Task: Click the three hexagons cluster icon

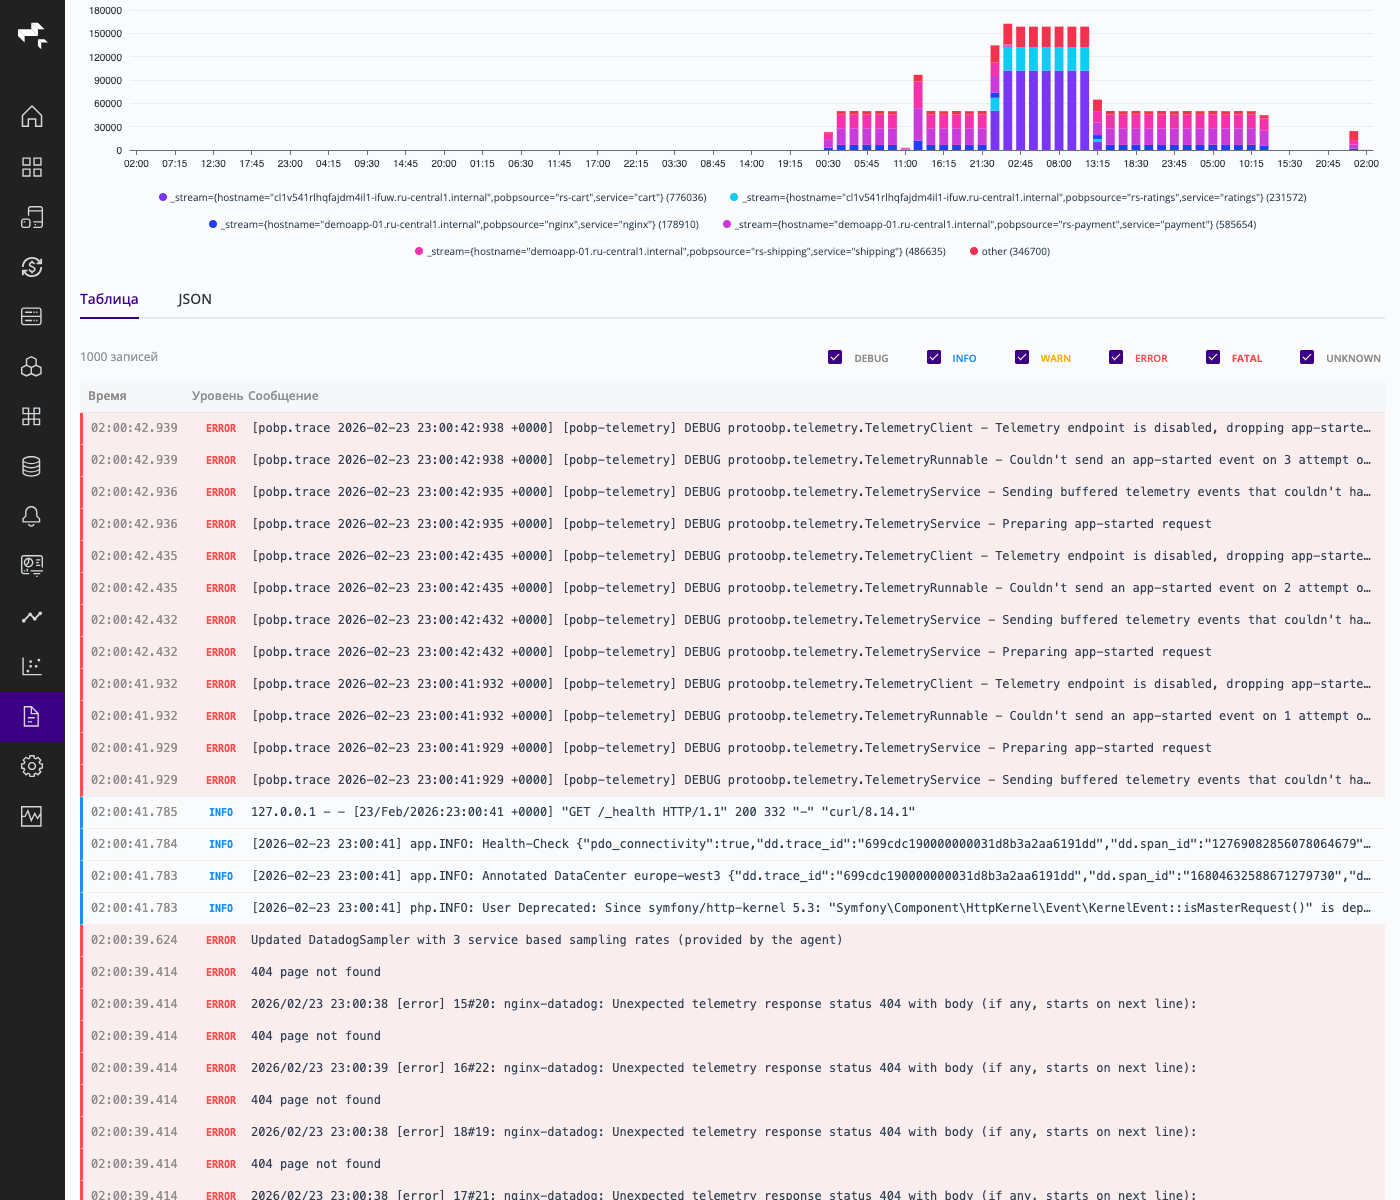Action: click(32, 366)
